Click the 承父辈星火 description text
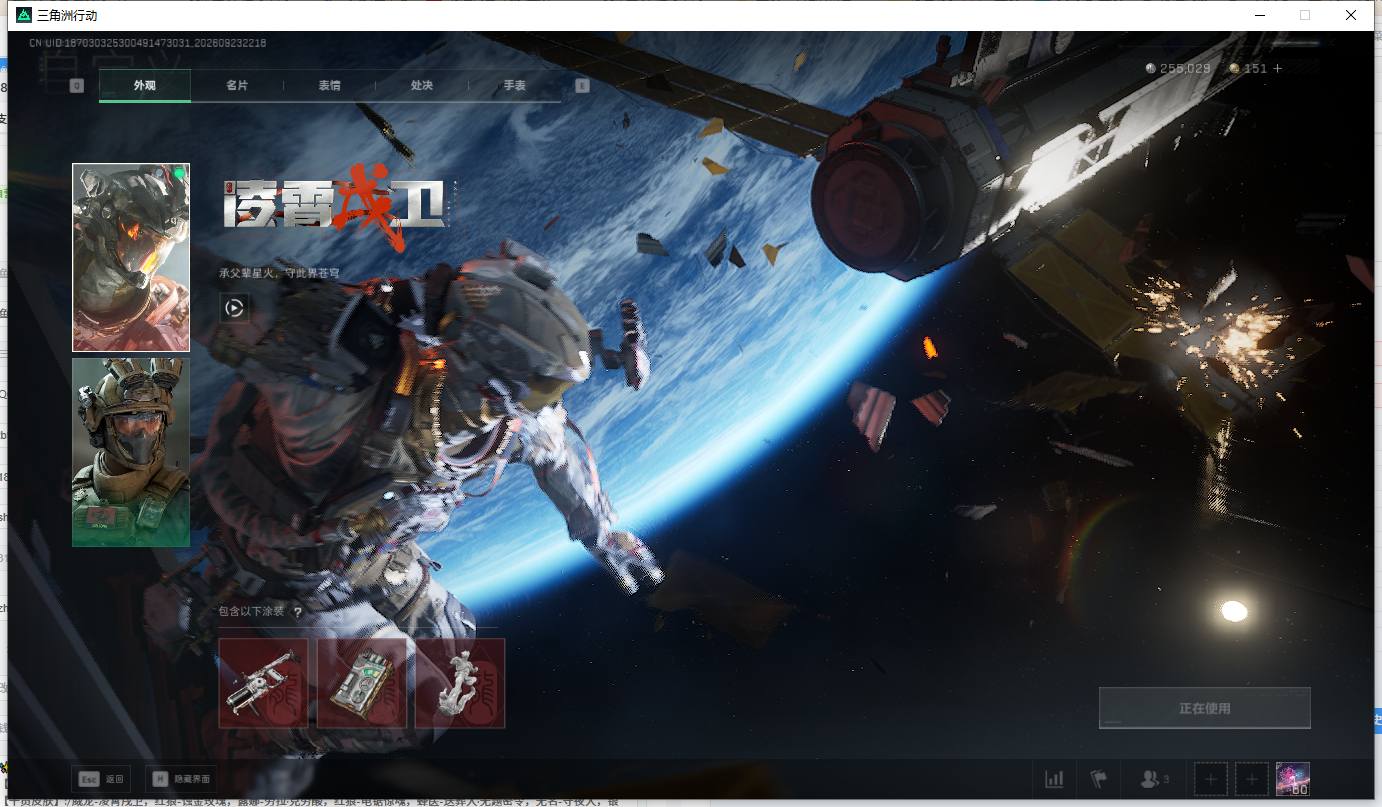 tap(279, 272)
